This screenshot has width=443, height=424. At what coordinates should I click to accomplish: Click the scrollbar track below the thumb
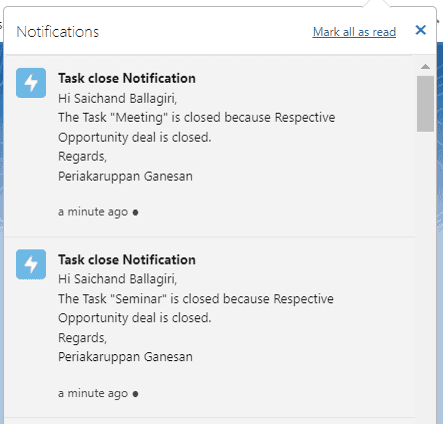tap(425, 277)
